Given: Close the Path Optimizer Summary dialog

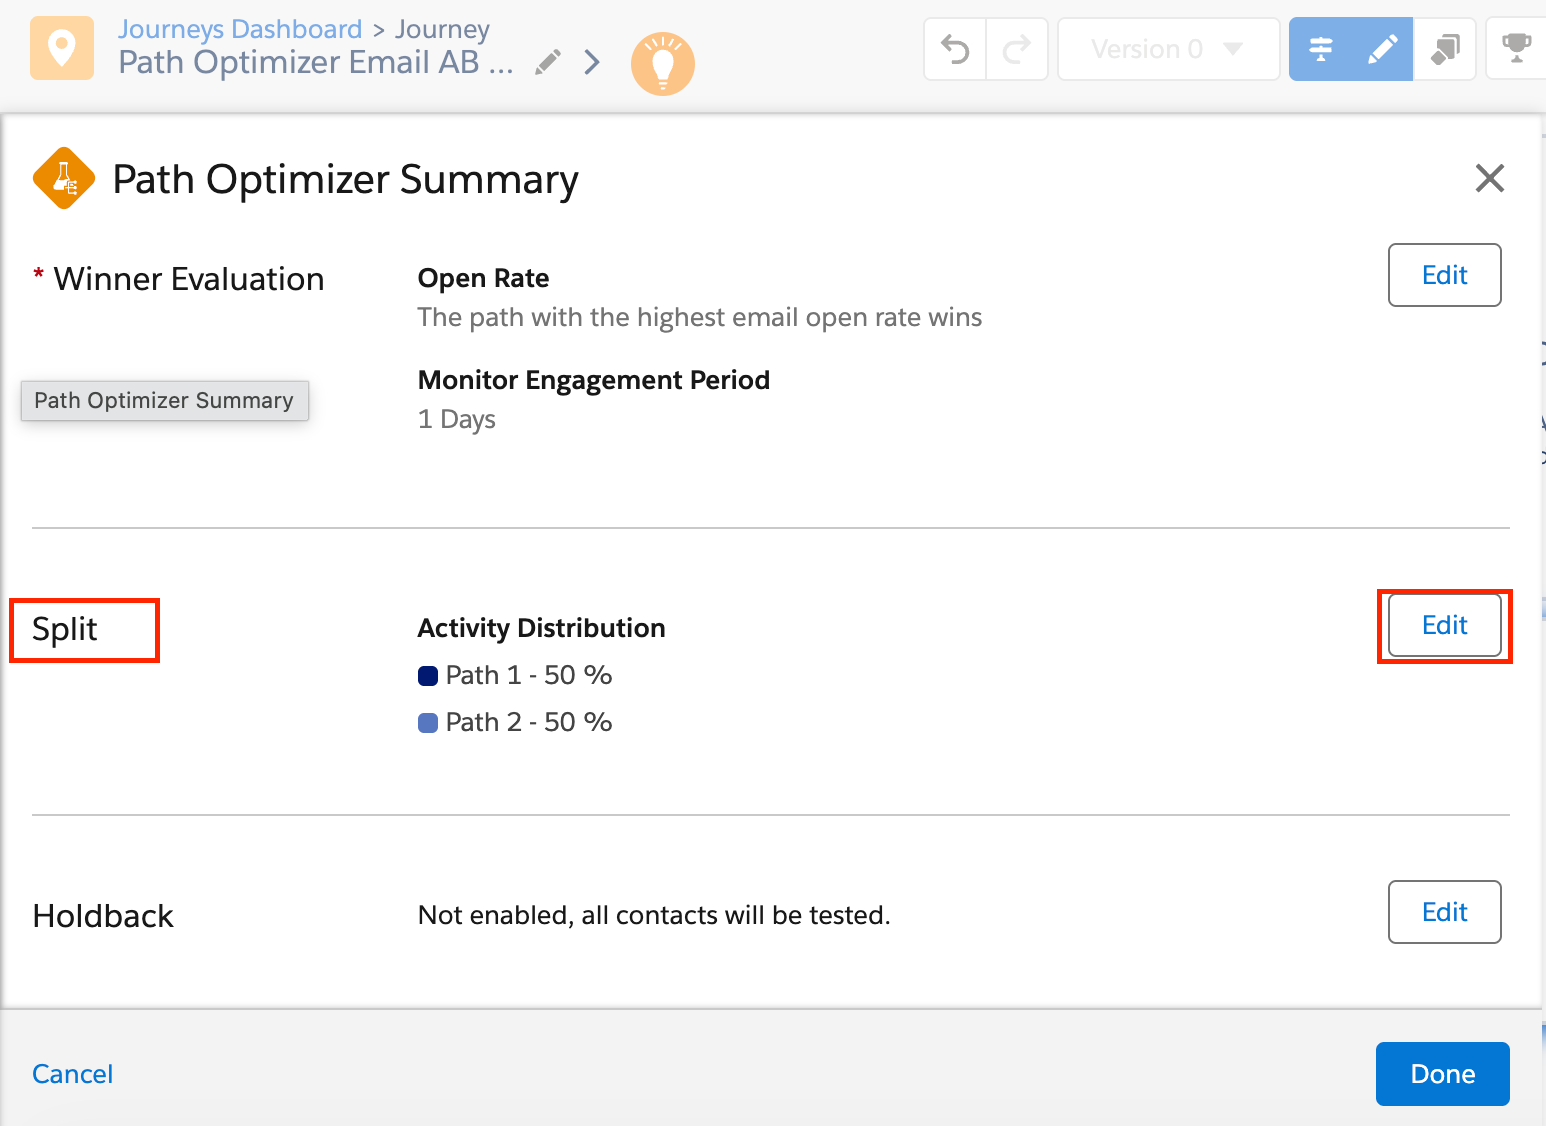Looking at the screenshot, I should (1490, 179).
